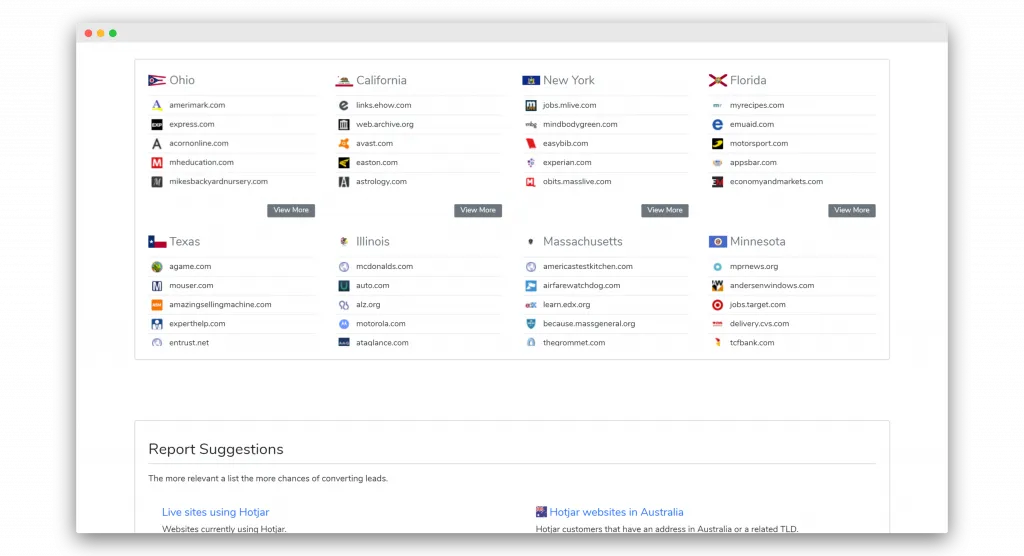Open the motorsport.com link
This screenshot has width=1024, height=556.
(x=758, y=143)
